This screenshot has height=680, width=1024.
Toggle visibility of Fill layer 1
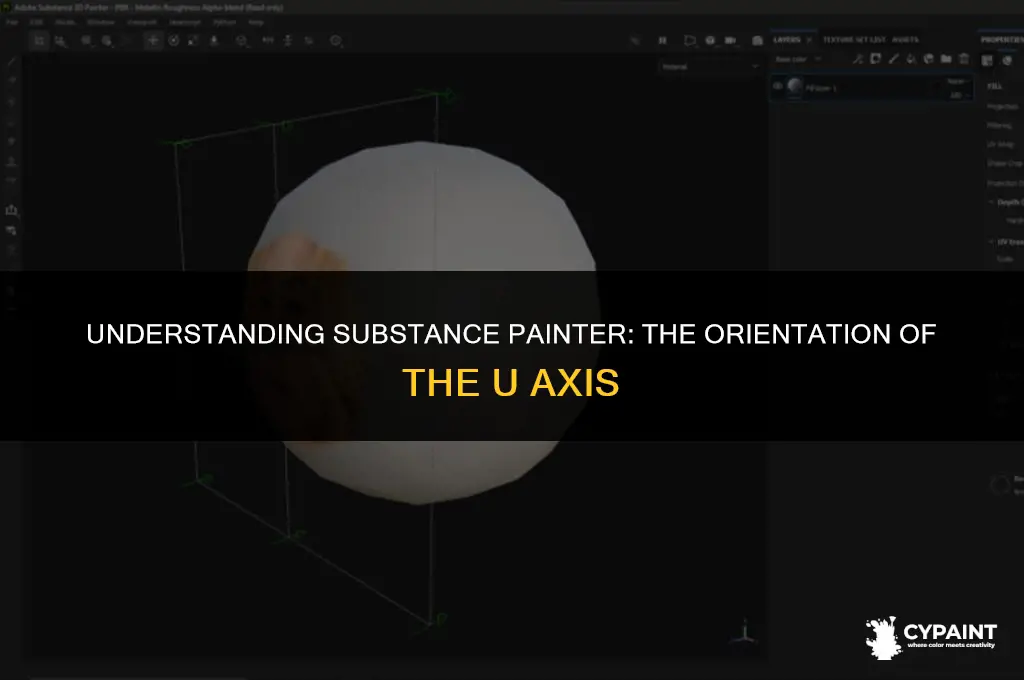[778, 86]
